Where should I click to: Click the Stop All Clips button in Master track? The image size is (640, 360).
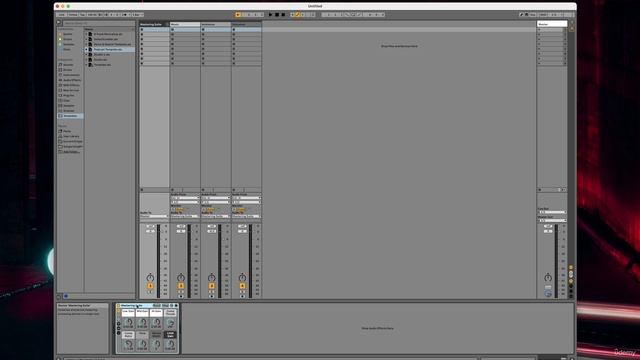(x=560, y=190)
